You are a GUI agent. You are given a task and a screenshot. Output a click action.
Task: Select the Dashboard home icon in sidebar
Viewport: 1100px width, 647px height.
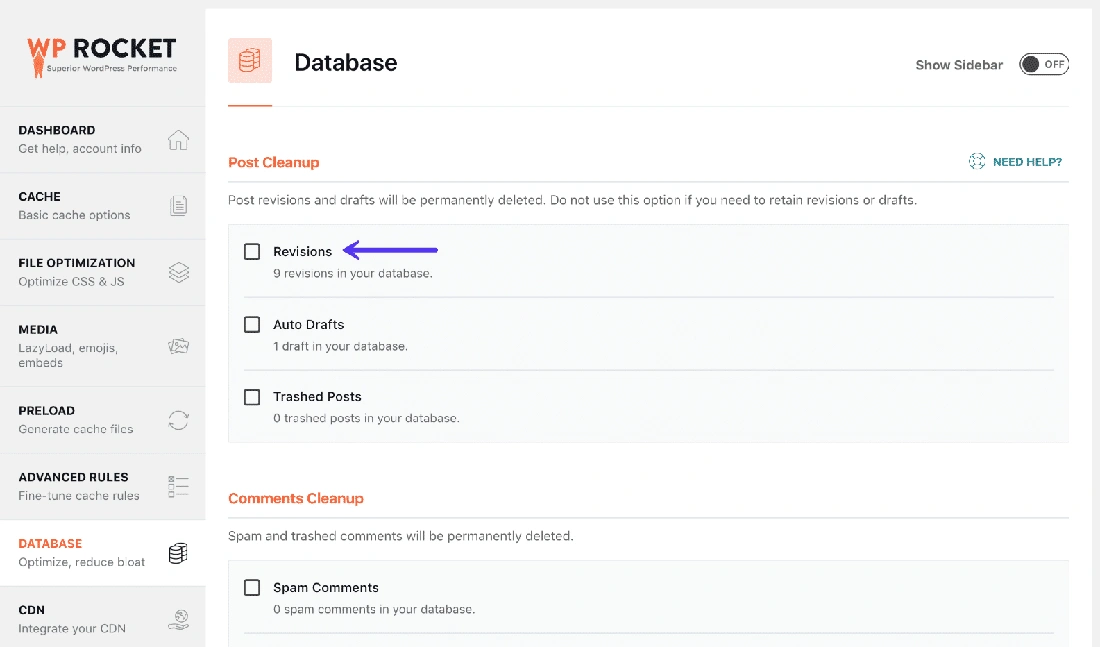178,140
